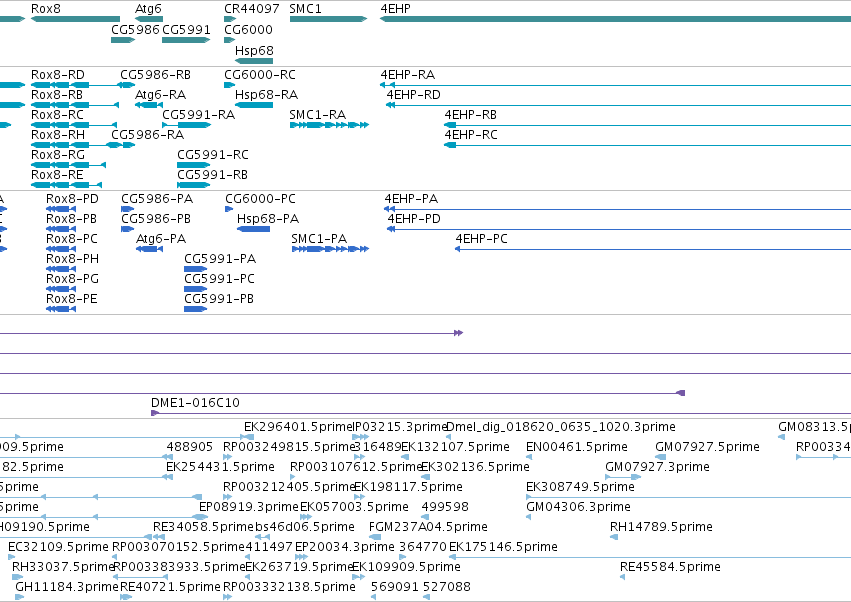The width and height of the screenshot is (851, 602).
Task: Select the CG6000-RC transcript label
Action: pos(260,74)
